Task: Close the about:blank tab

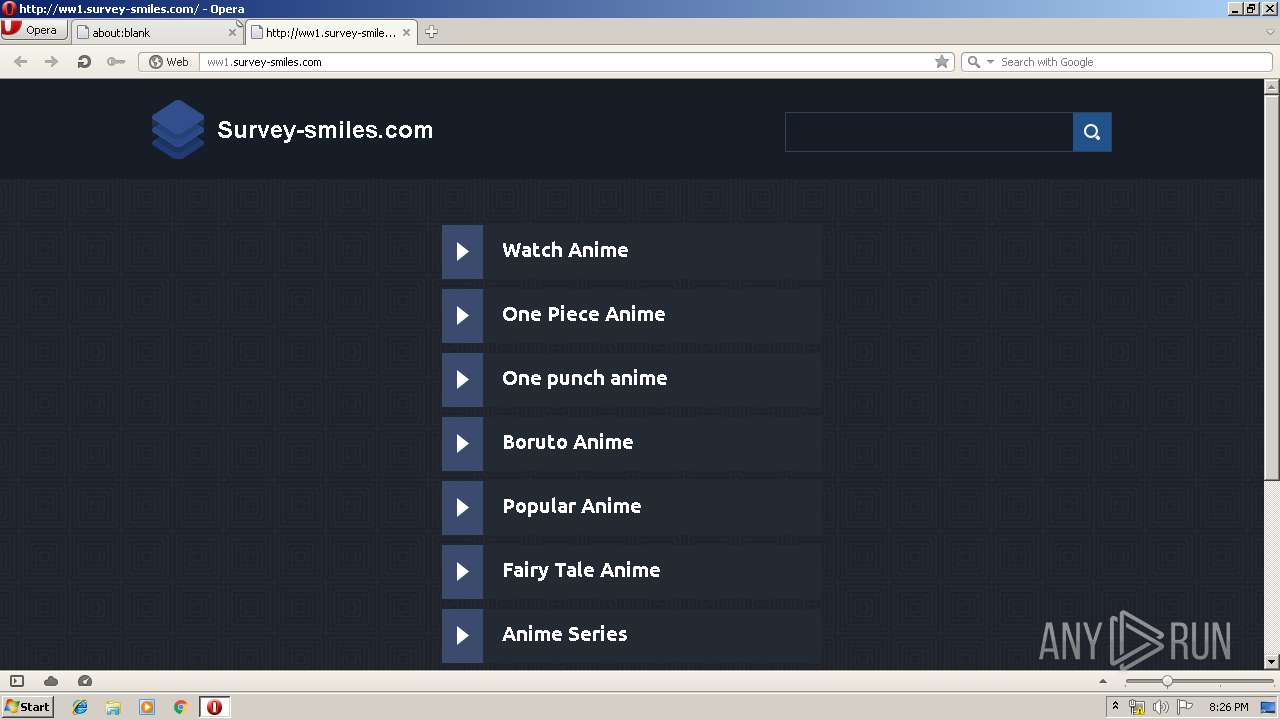Action: point(232,32)
